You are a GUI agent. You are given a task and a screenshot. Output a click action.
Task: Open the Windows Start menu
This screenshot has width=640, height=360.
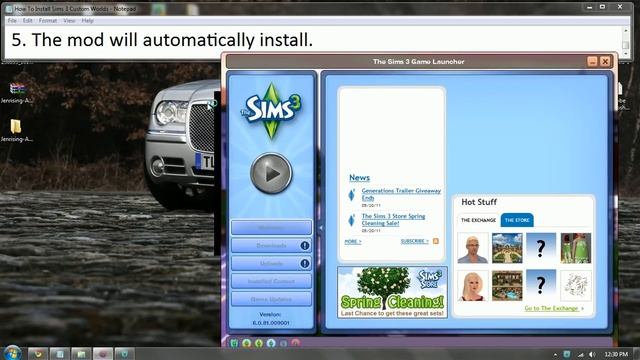pyautogui.click(x=12, y=353)
